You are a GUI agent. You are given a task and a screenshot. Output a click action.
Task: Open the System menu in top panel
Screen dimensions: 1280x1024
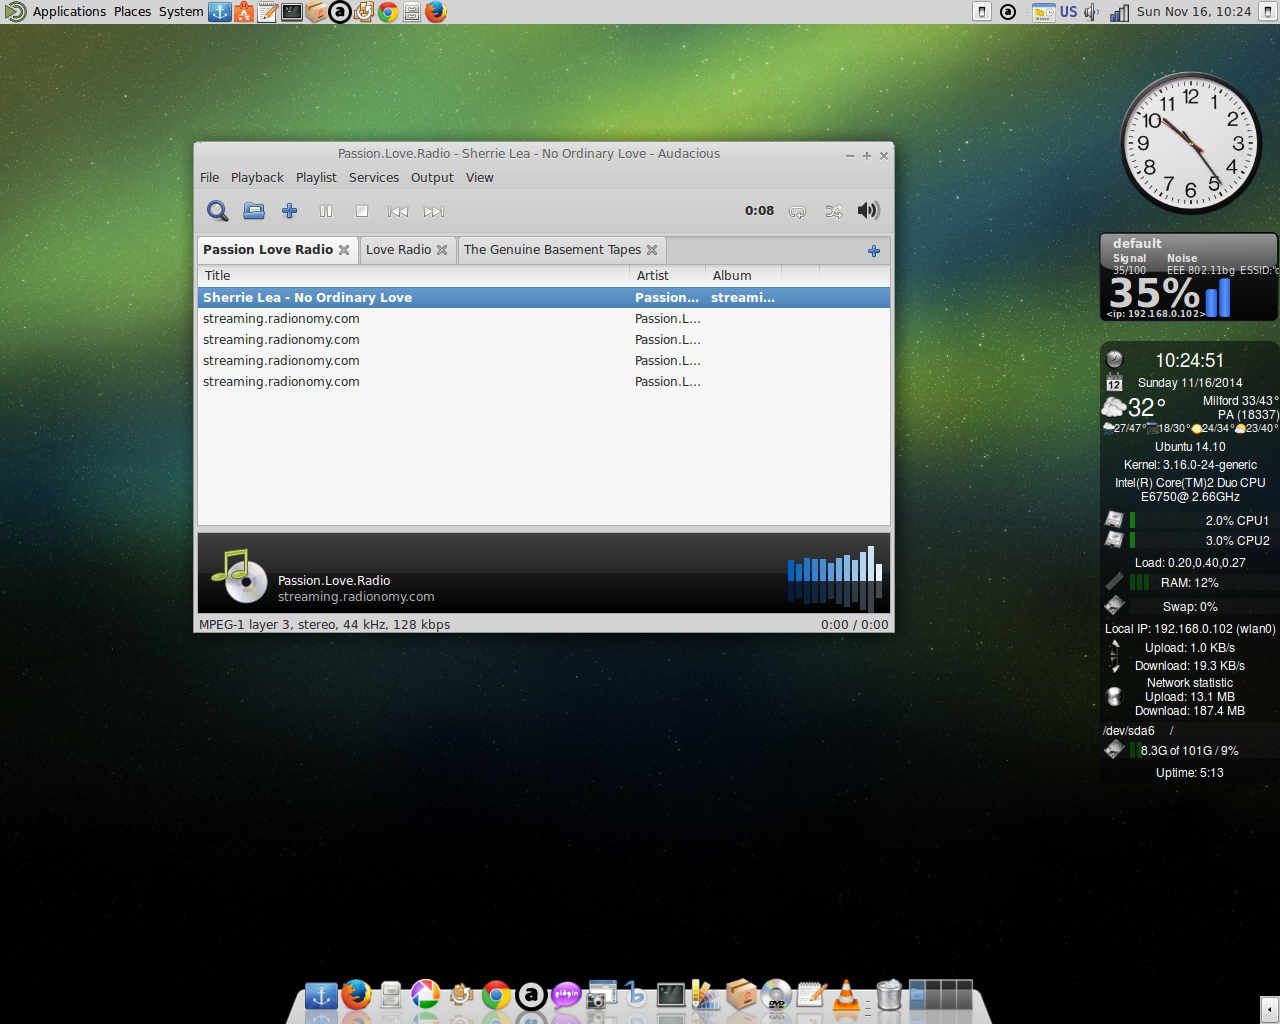(x=181, y=12)
